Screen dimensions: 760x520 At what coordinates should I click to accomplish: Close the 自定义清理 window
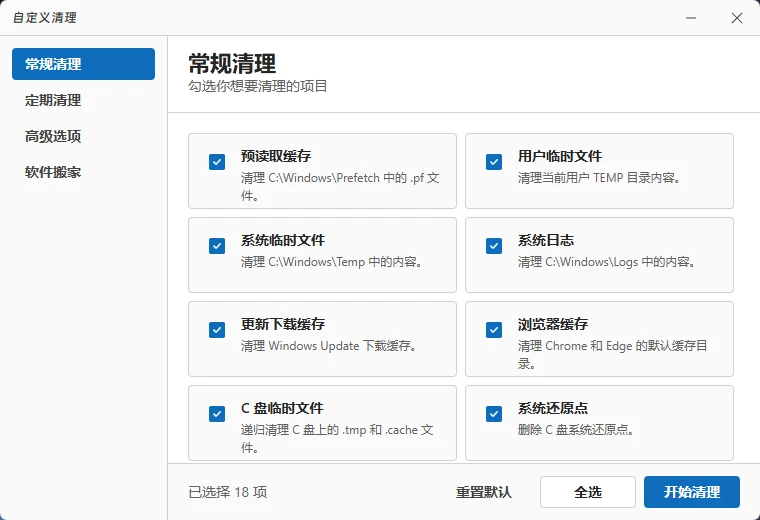(x=737, y=18)
